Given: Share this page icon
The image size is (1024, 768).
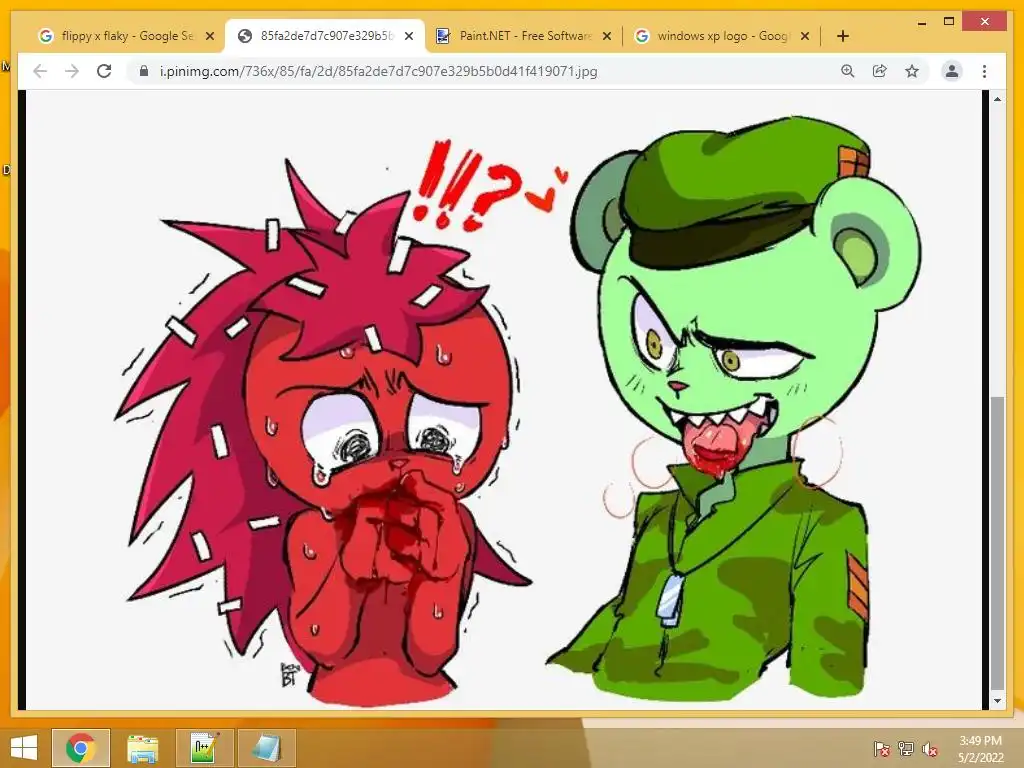Looking at the screenshot, I should [880, 71].
